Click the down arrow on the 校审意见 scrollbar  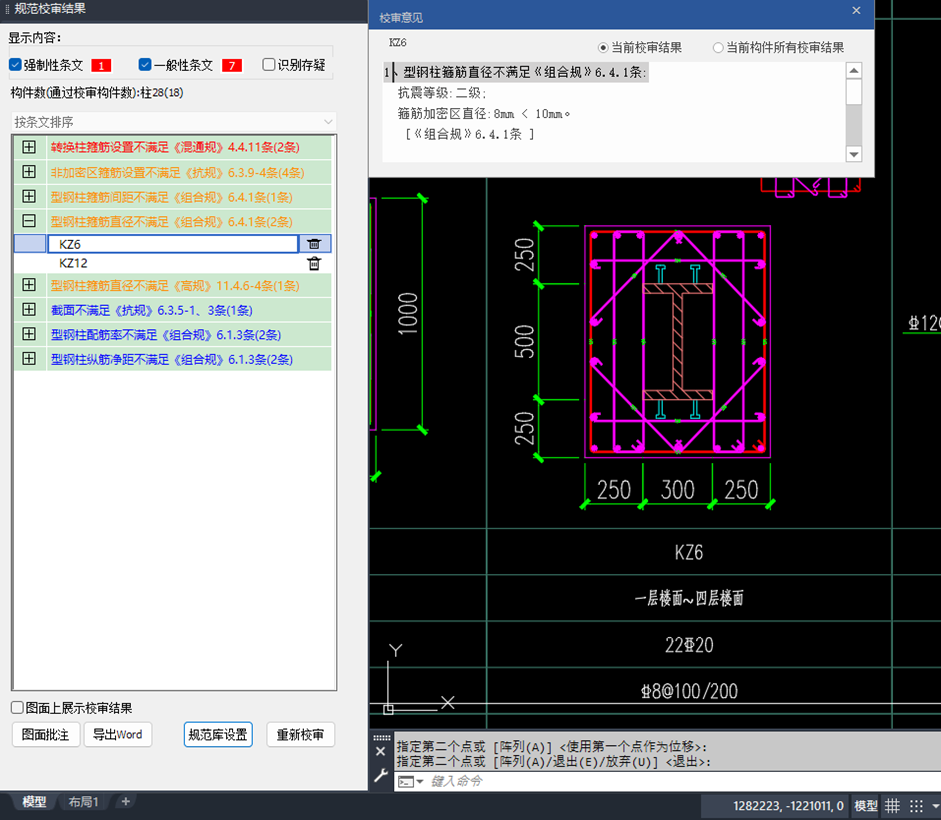[855, 154]
